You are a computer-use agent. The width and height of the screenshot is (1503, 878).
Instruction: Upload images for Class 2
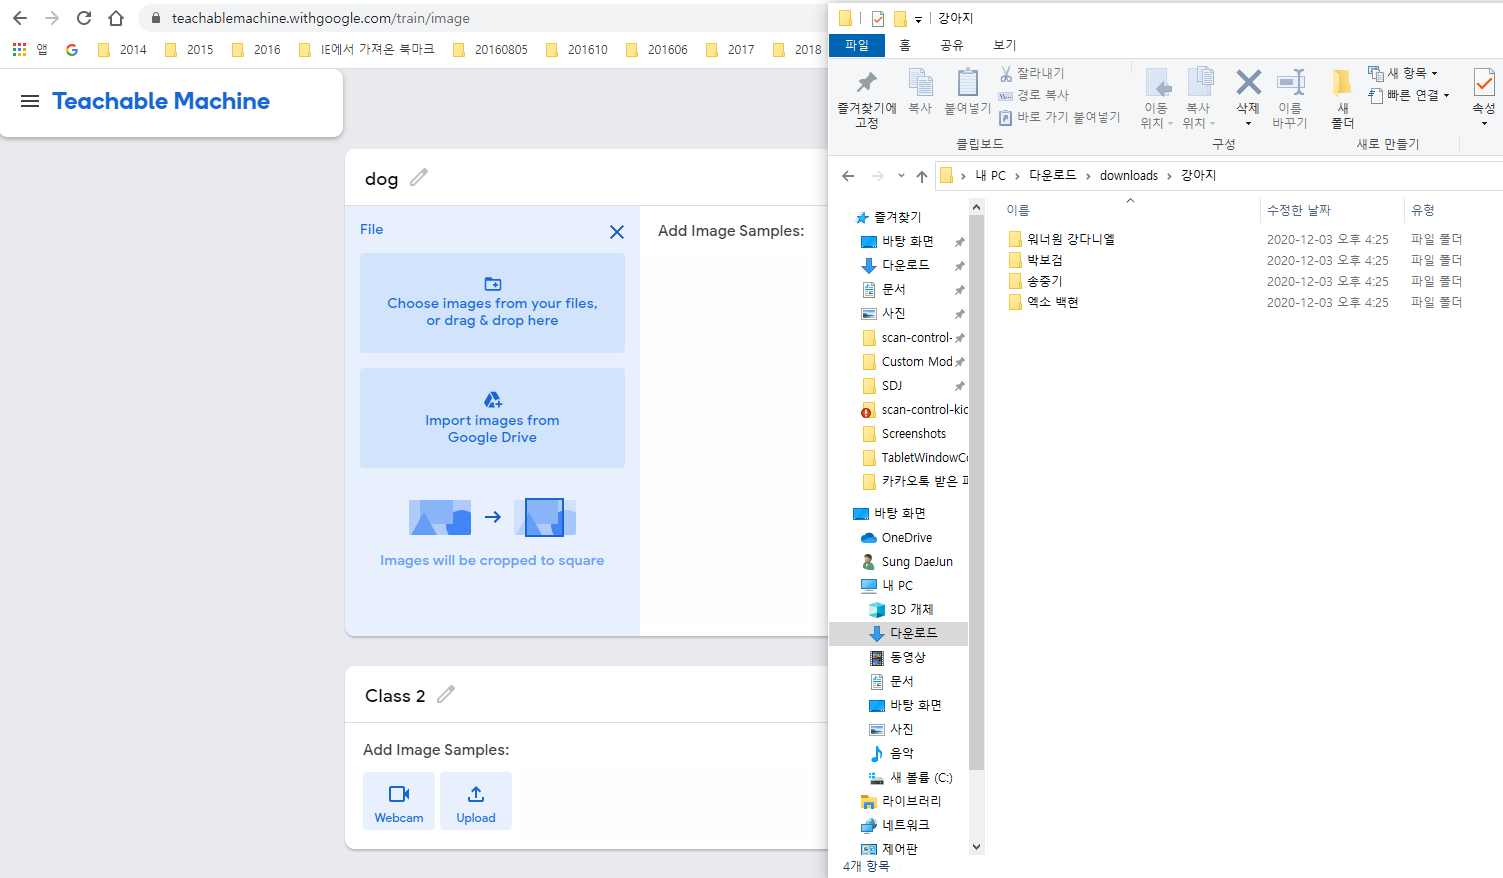click(x=476, y=801)
